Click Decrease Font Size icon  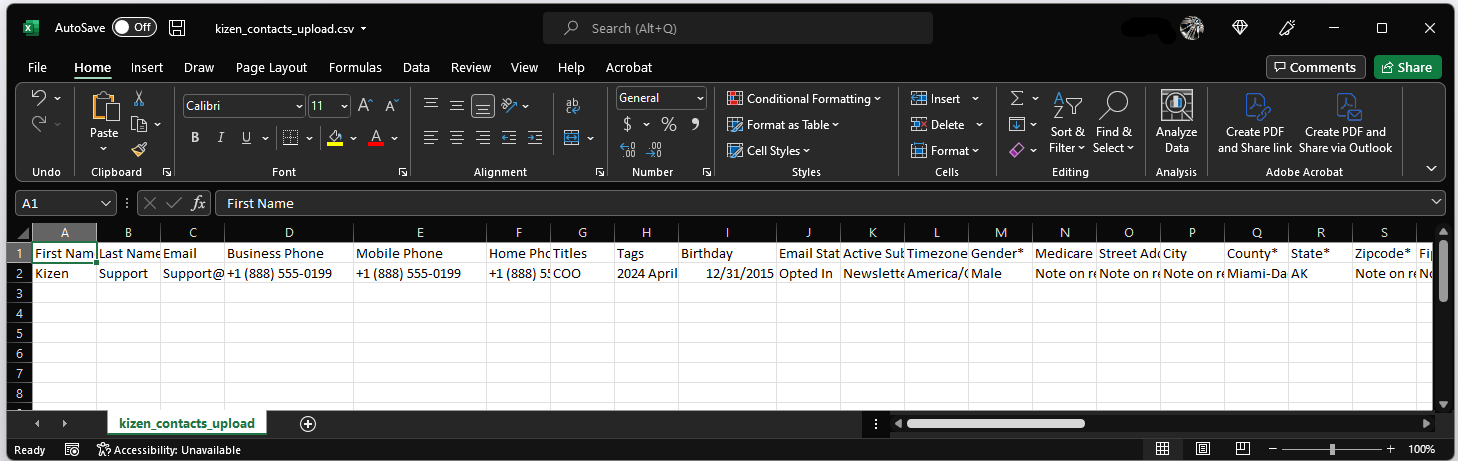391,105
